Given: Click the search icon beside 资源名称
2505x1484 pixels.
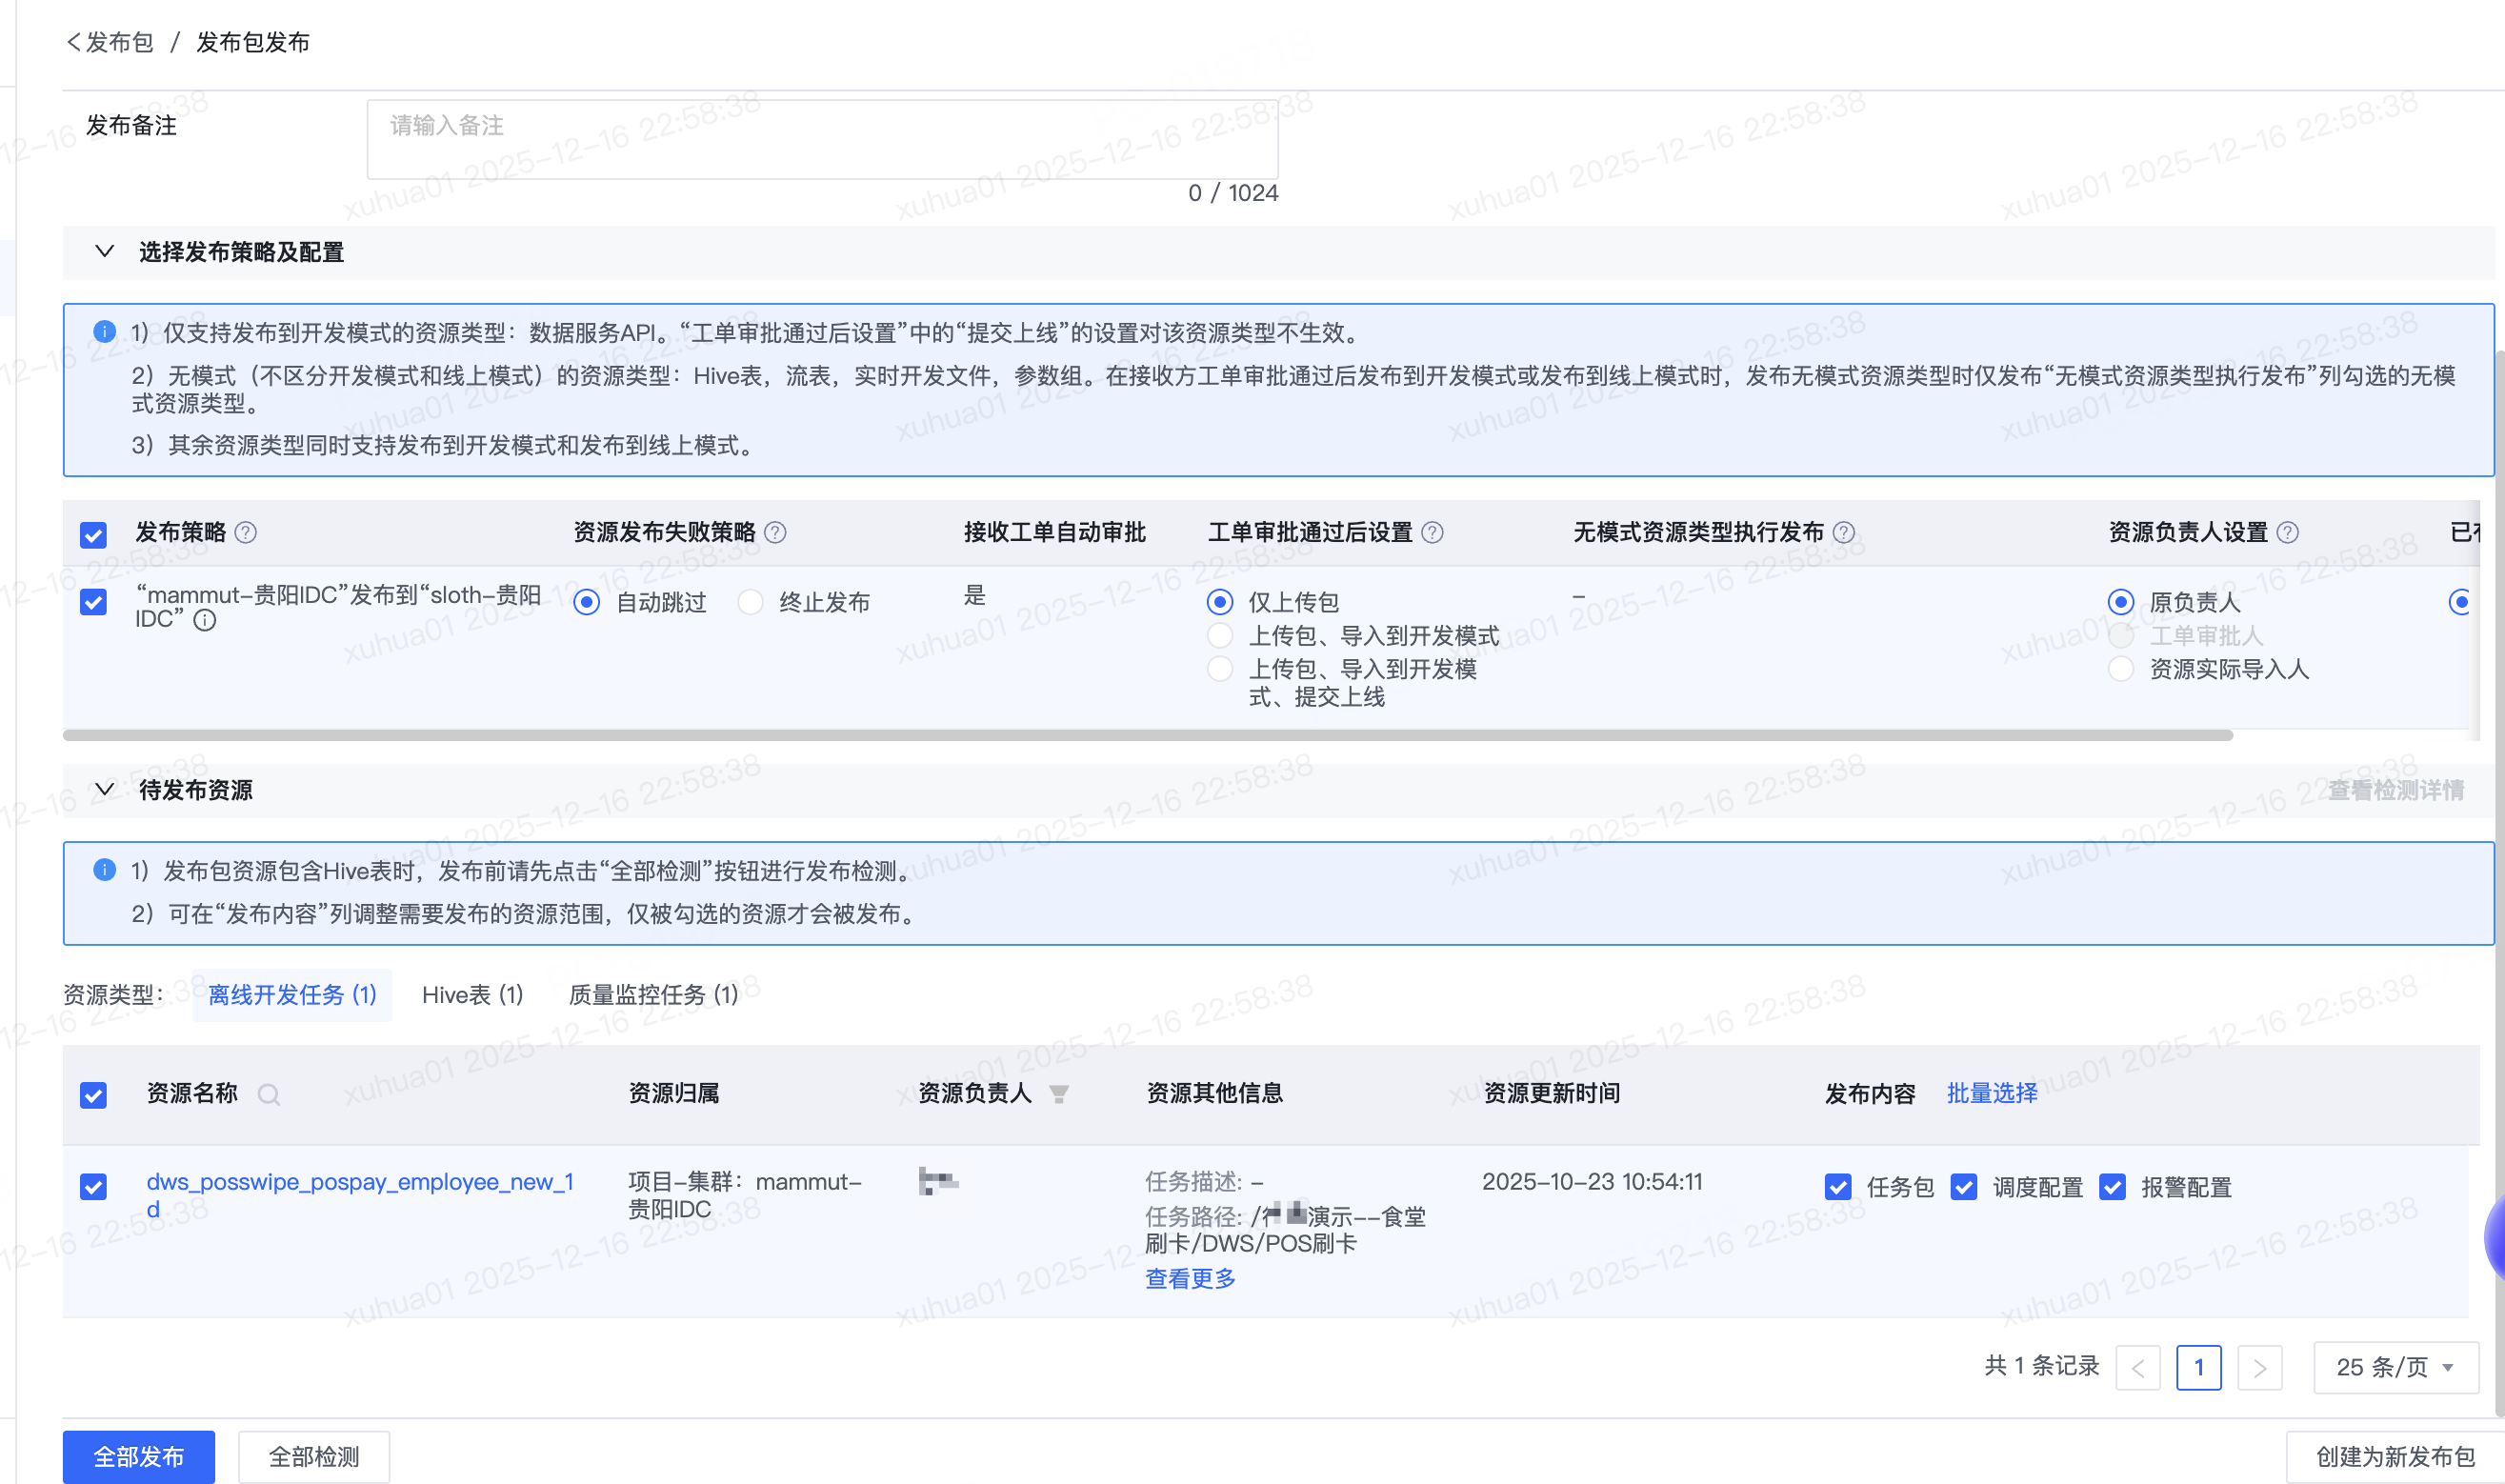Looking at the screenshot, I should [268, 1094].
